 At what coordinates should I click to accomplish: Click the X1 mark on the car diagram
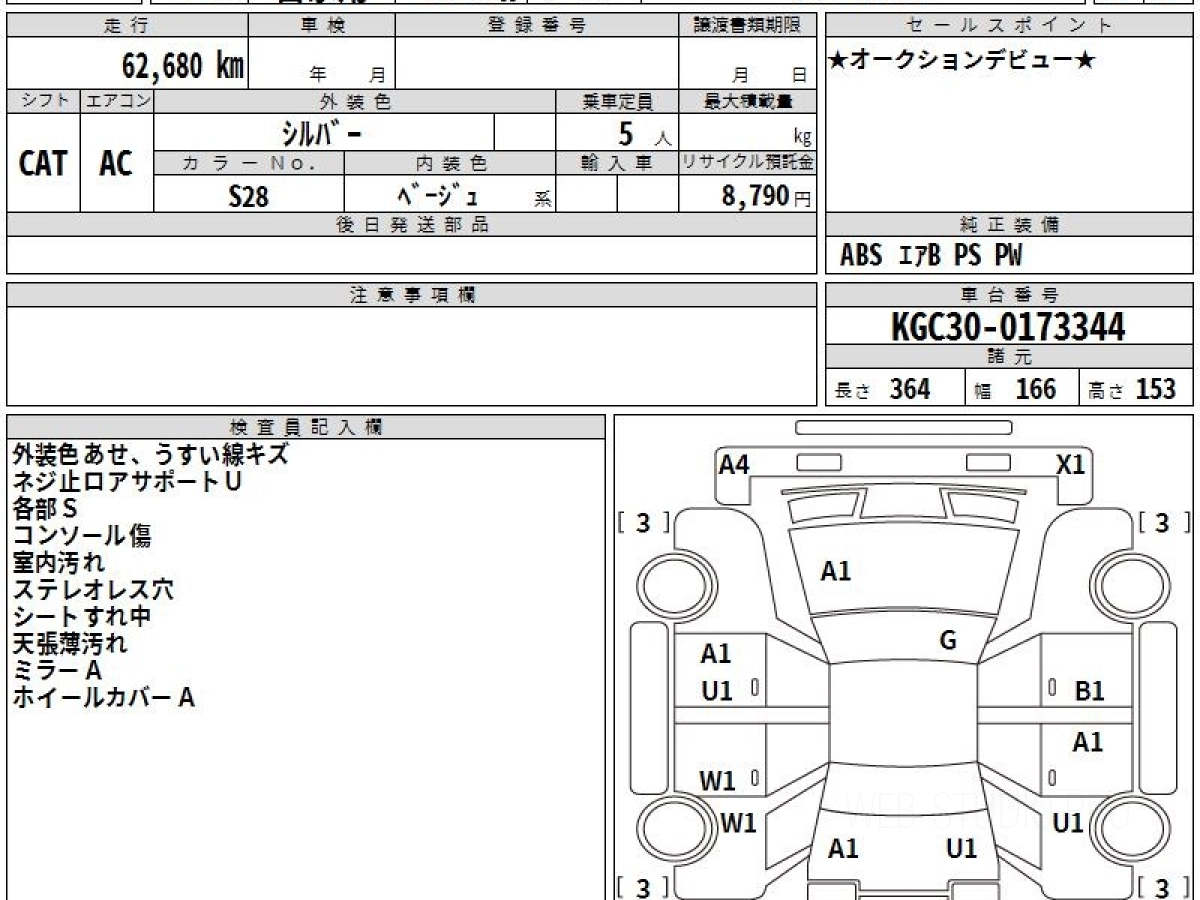pos(1070,464)
